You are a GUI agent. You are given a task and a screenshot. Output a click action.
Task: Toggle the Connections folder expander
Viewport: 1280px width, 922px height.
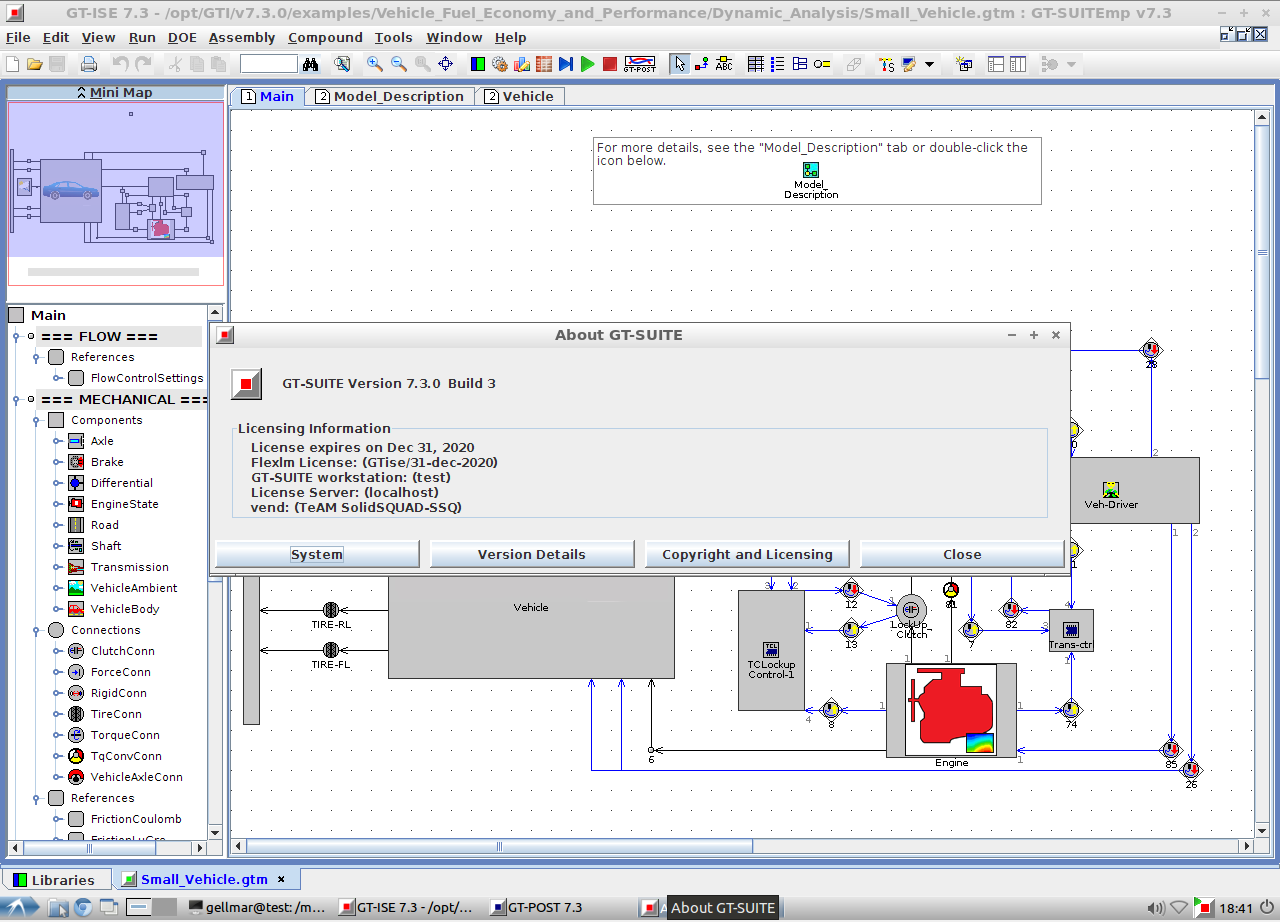coord(36,630)
